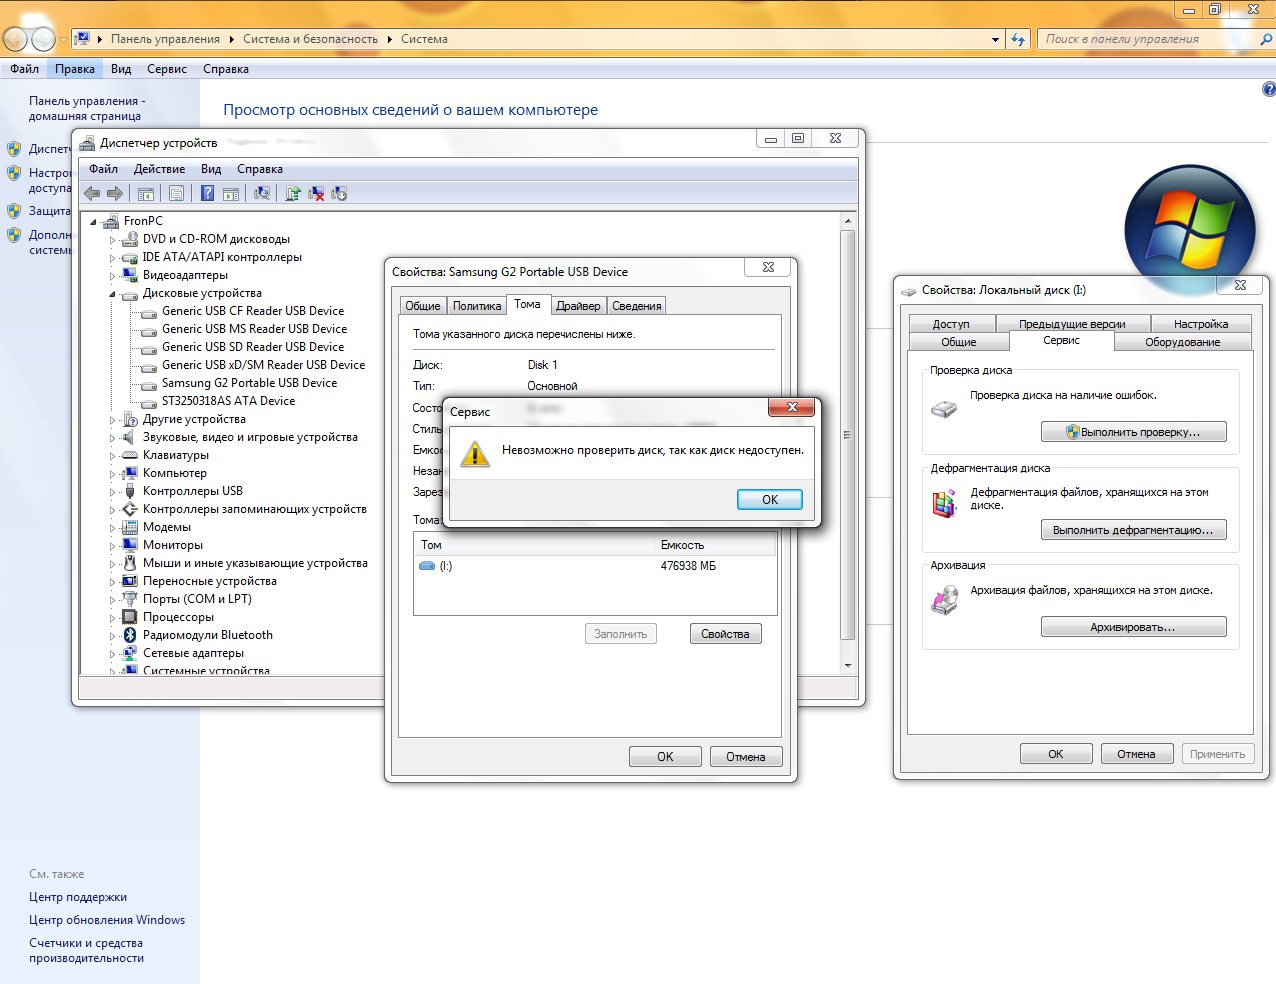Image resolution: width=1276 pixels, height=984 pixels.
Task: Click Том column header in volumes list
Action: (x=535, y=545)
